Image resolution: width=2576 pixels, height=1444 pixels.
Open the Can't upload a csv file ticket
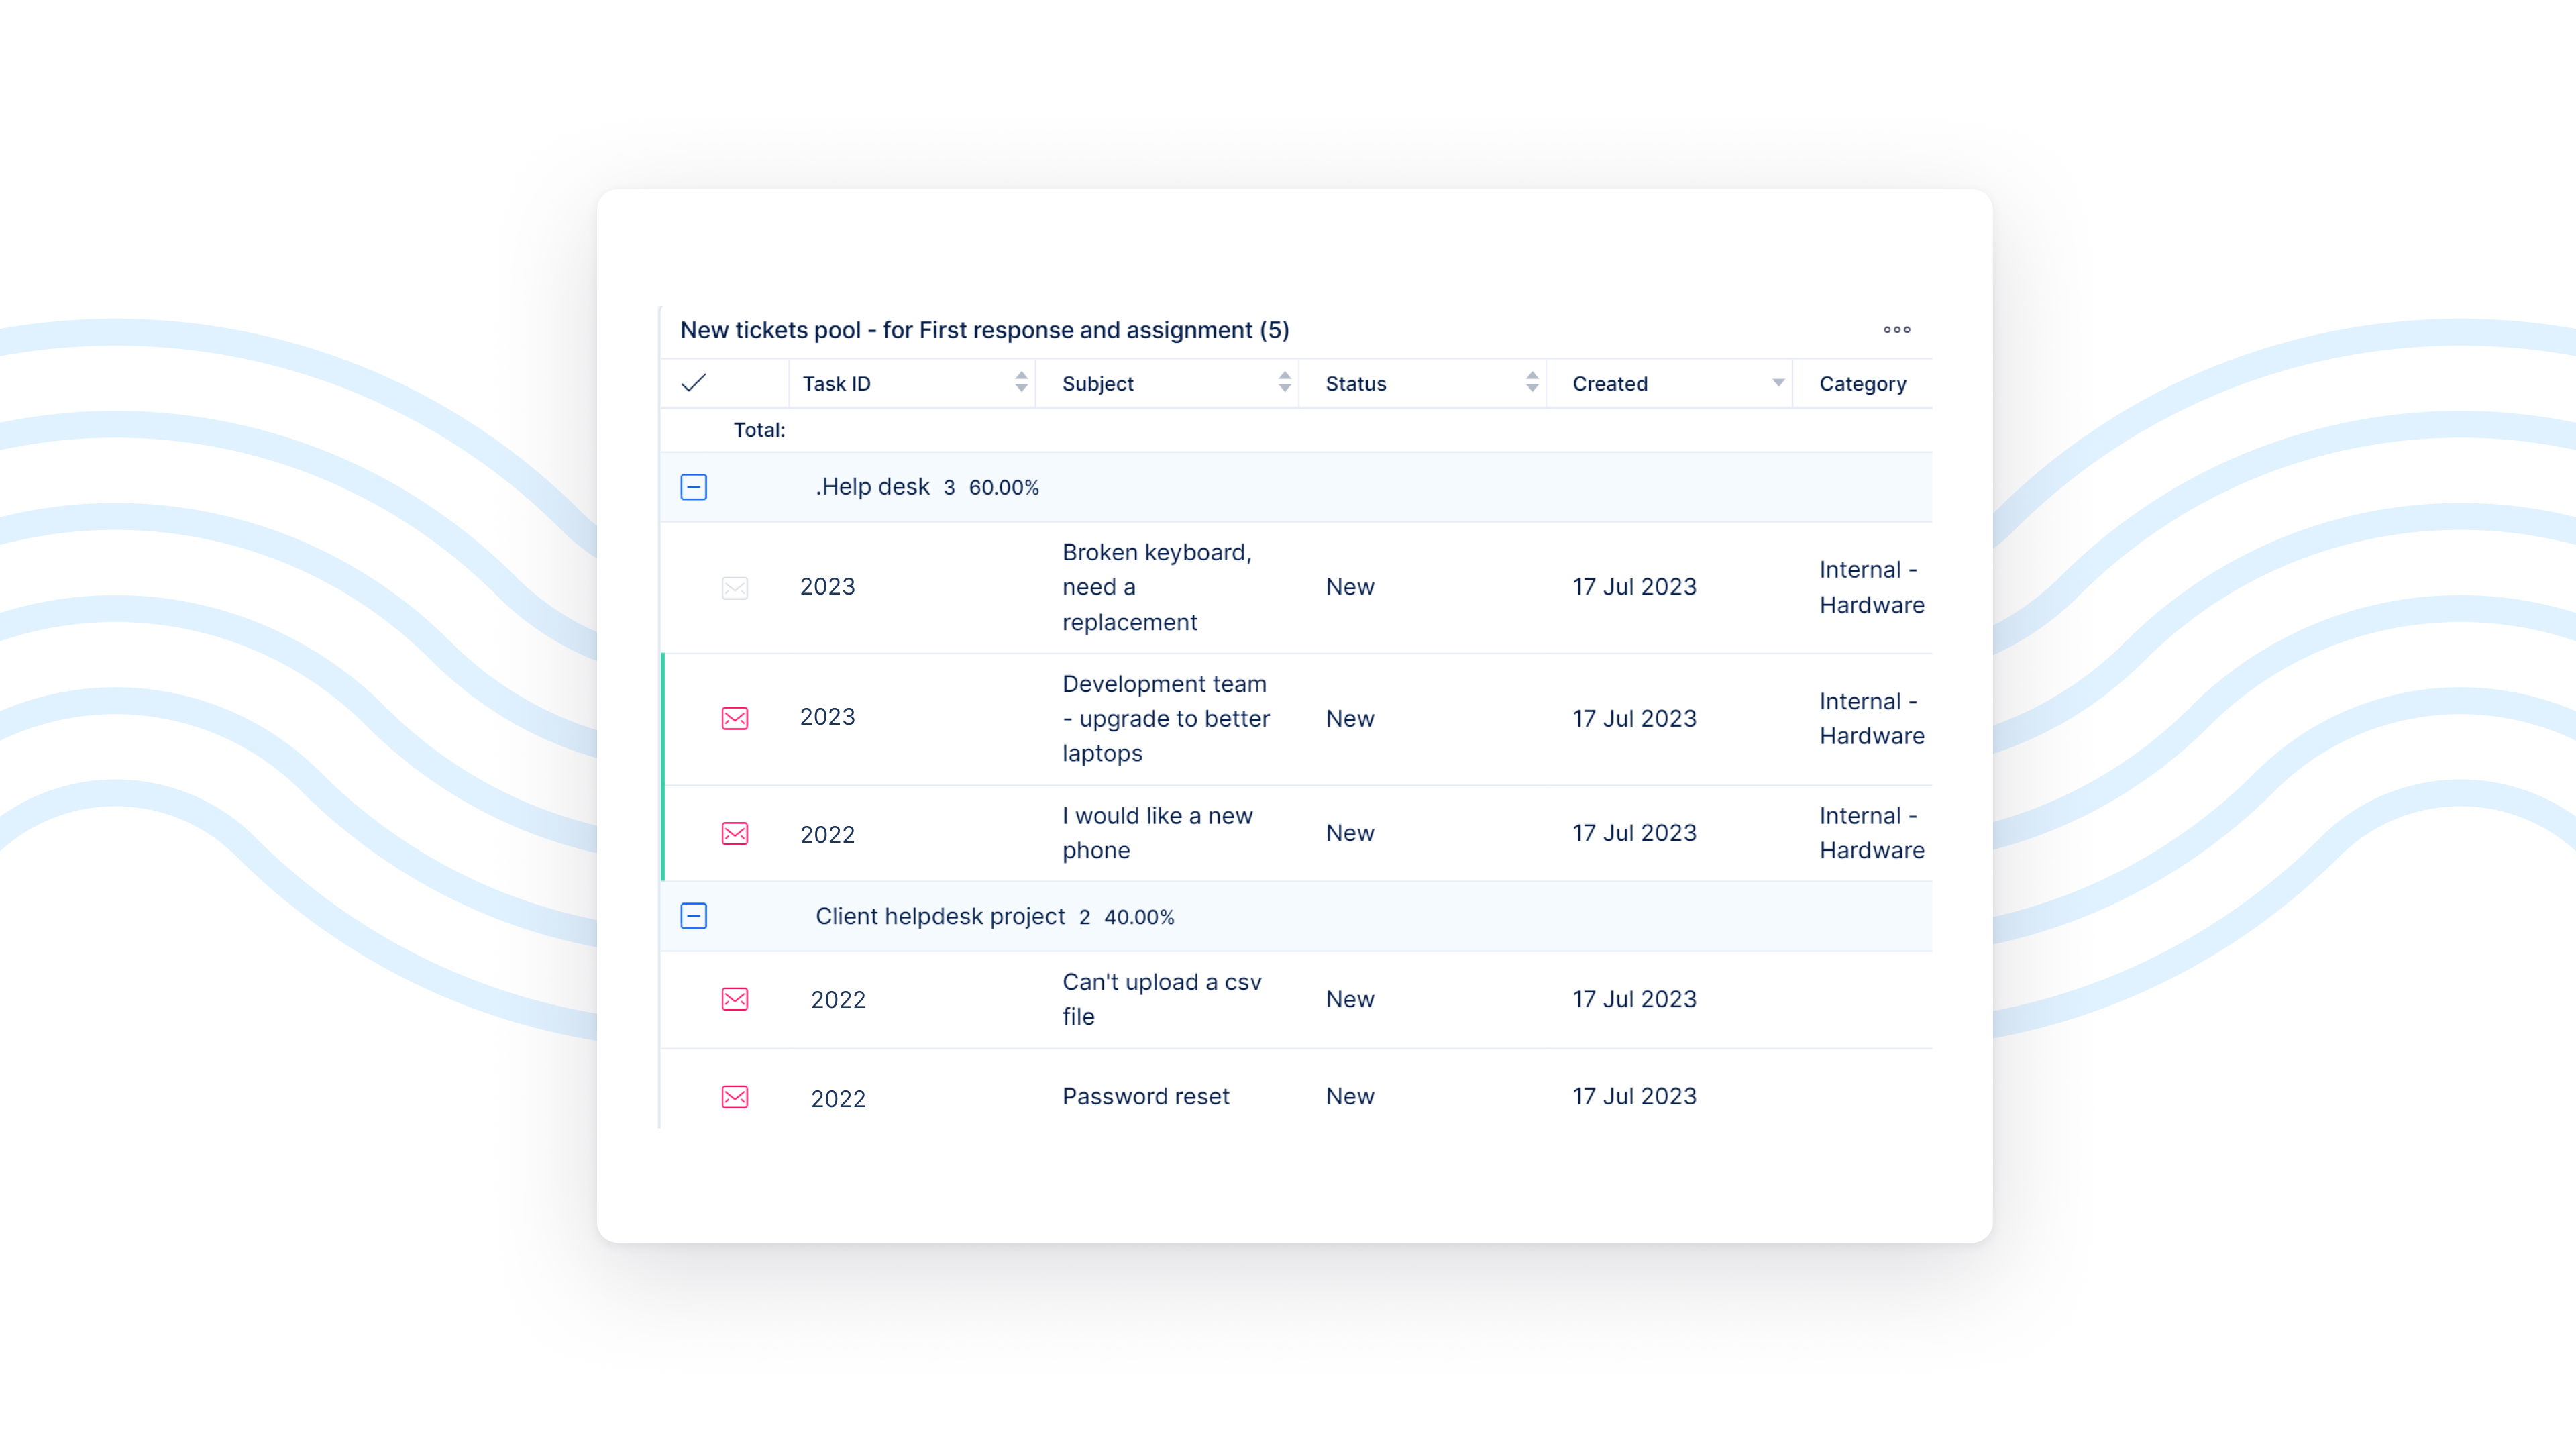coord(1160,999)
